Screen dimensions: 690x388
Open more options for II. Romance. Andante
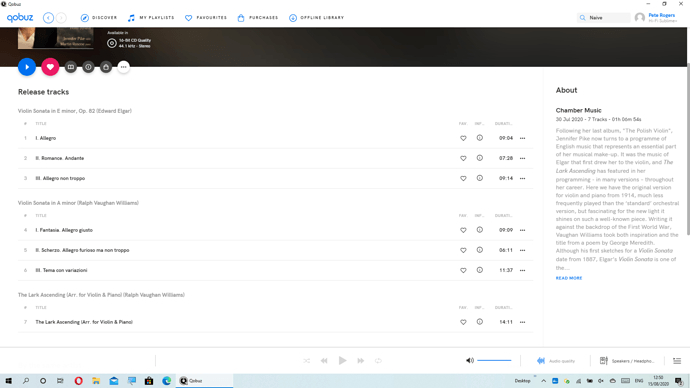tap(522, 158)
